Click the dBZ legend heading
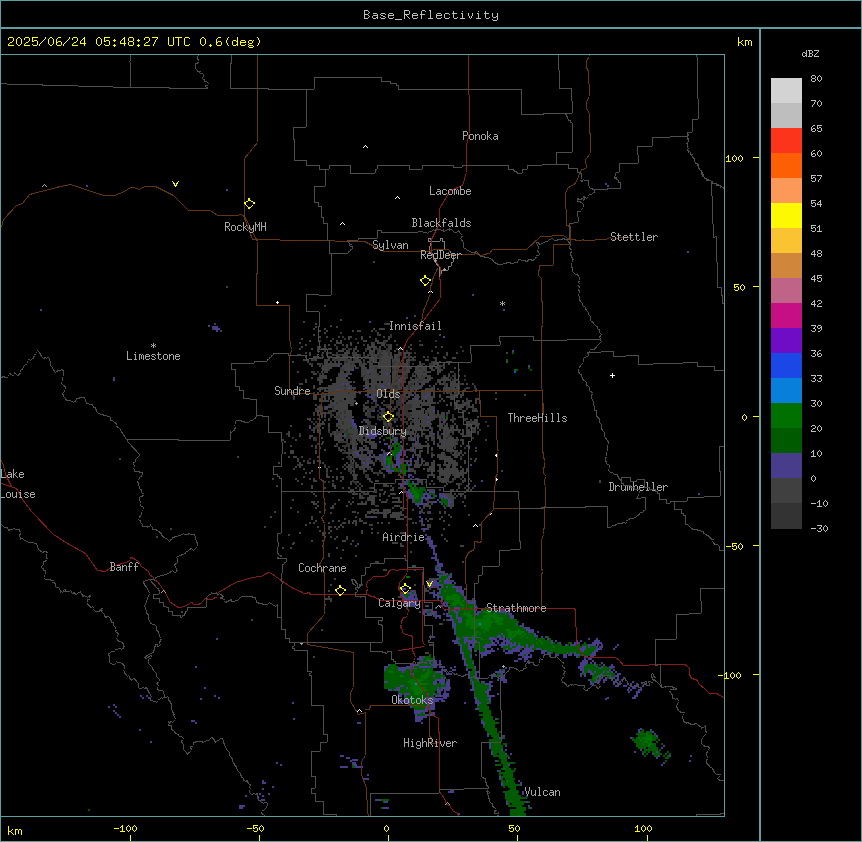Image resolution: width=862 pixels, height=842 pixels. pyautogui.click(x=810, y=53)
